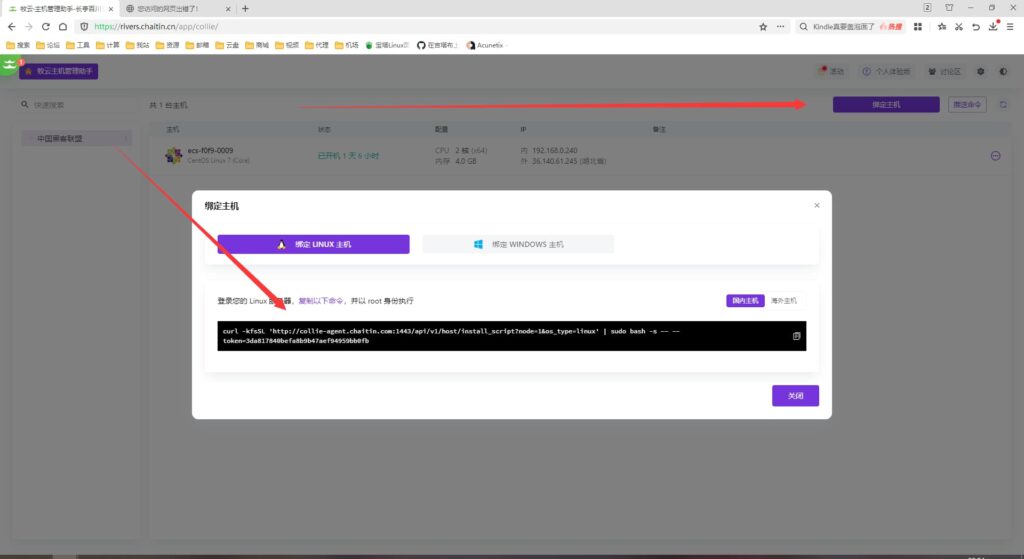Click the external IP 36.140.61.245
Viewport: 1024px width, 559px height.
(x=554, y=161)
